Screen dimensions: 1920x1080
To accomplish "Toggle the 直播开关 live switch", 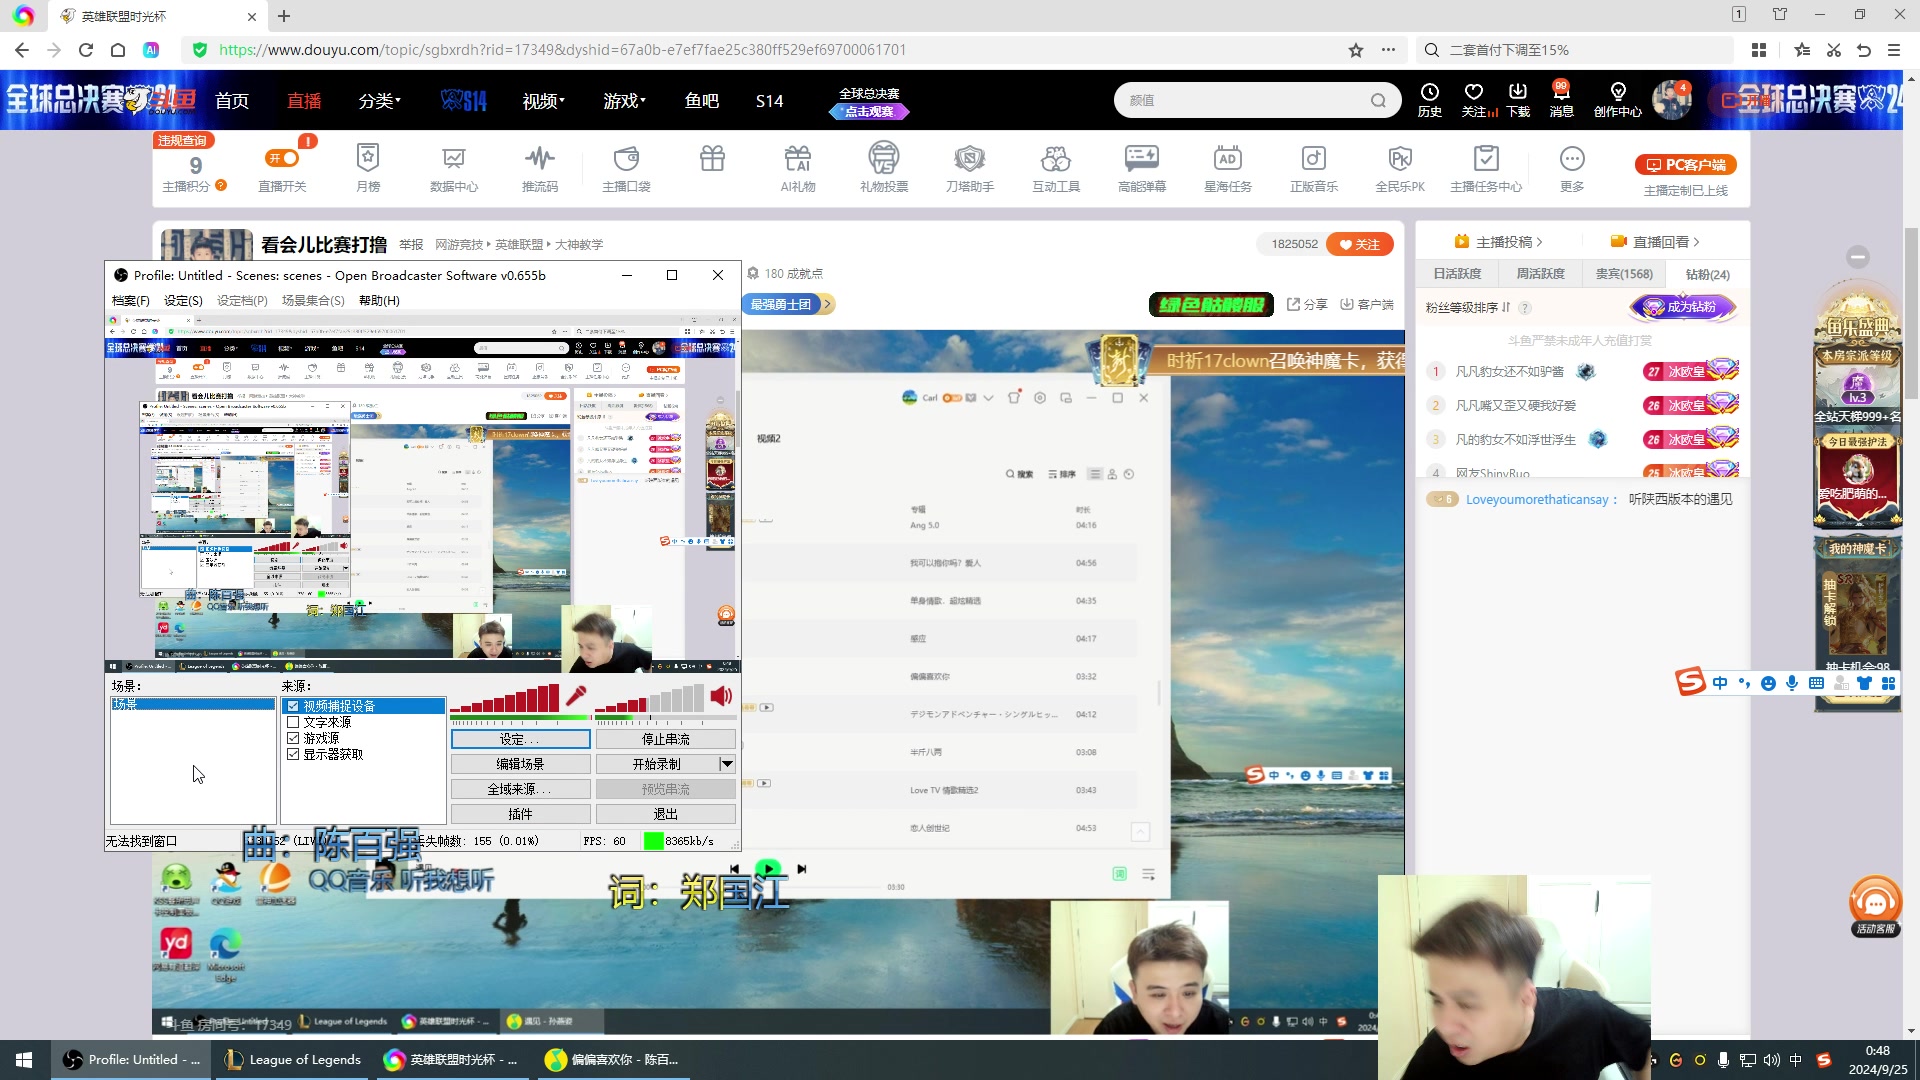I will click(x=282, y=158).
